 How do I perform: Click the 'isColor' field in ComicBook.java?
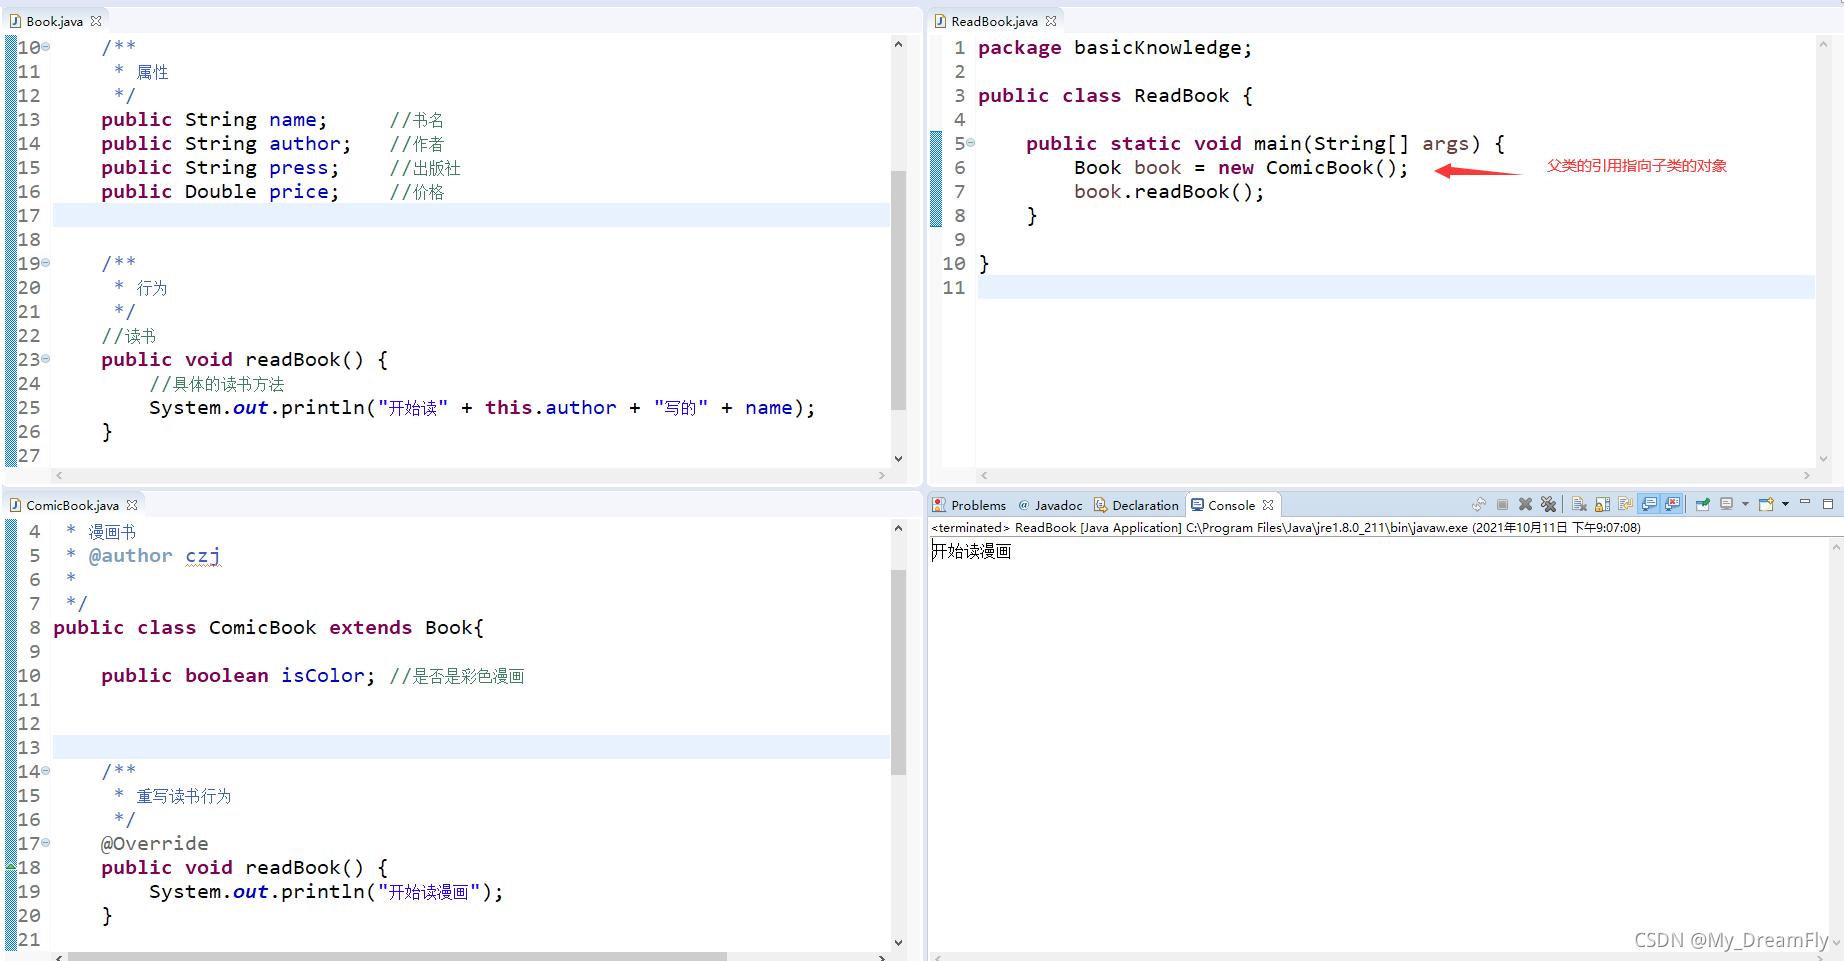coord(322,675)
